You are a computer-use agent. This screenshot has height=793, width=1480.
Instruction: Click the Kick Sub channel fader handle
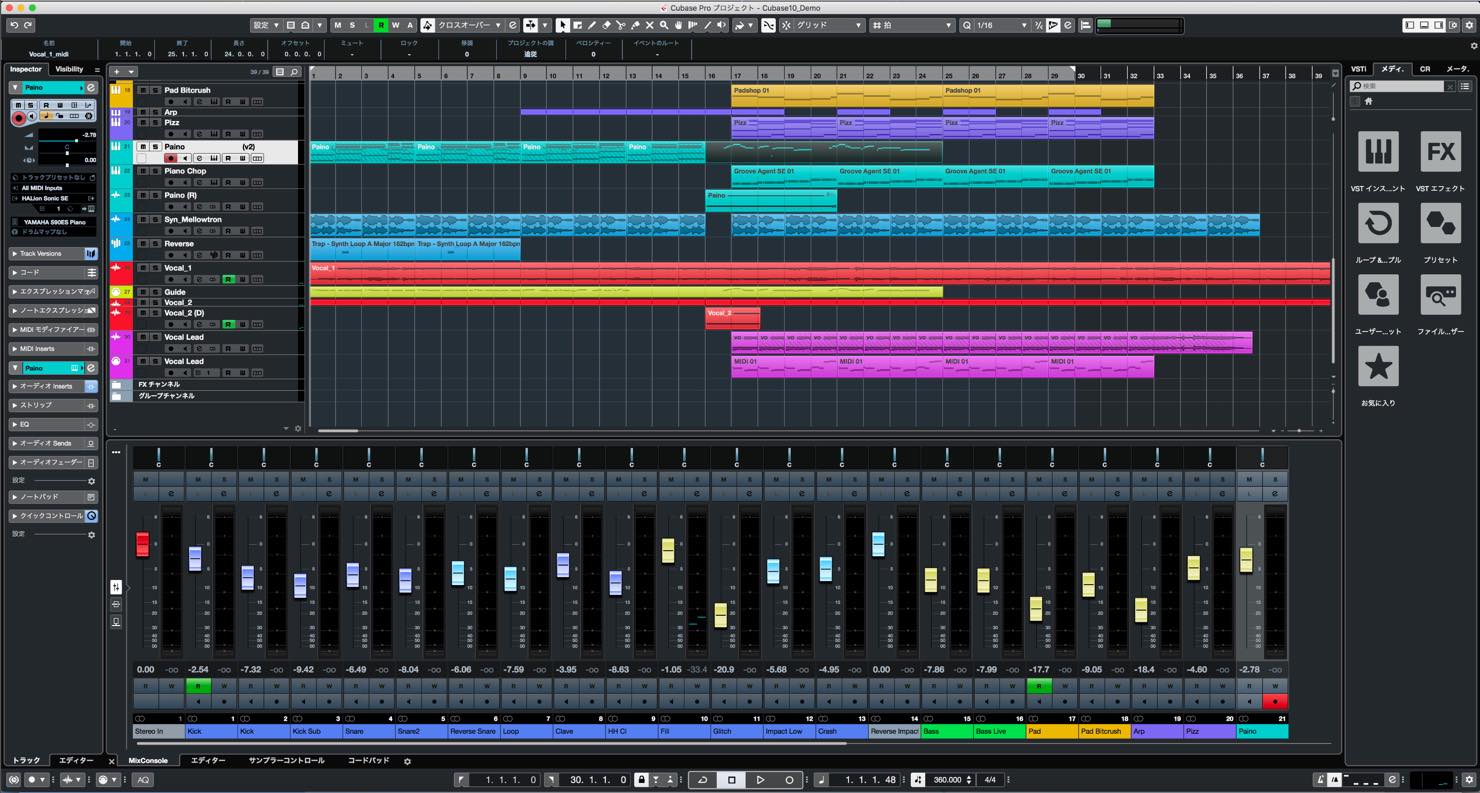point(299,585)
